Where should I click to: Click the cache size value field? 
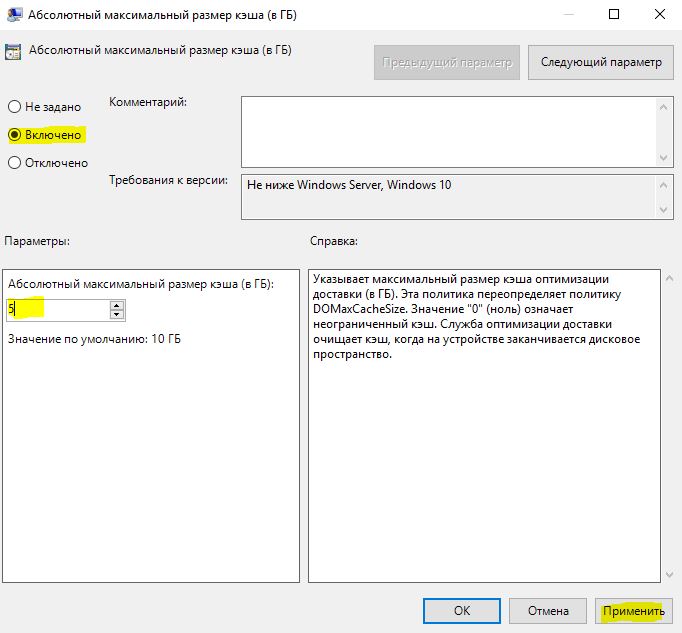point(58,310)
